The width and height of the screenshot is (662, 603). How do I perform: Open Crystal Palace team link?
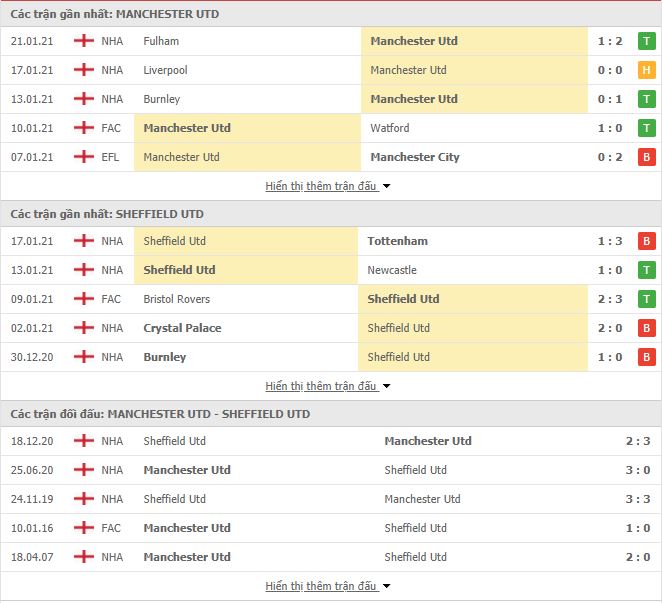tap(182, 328)
